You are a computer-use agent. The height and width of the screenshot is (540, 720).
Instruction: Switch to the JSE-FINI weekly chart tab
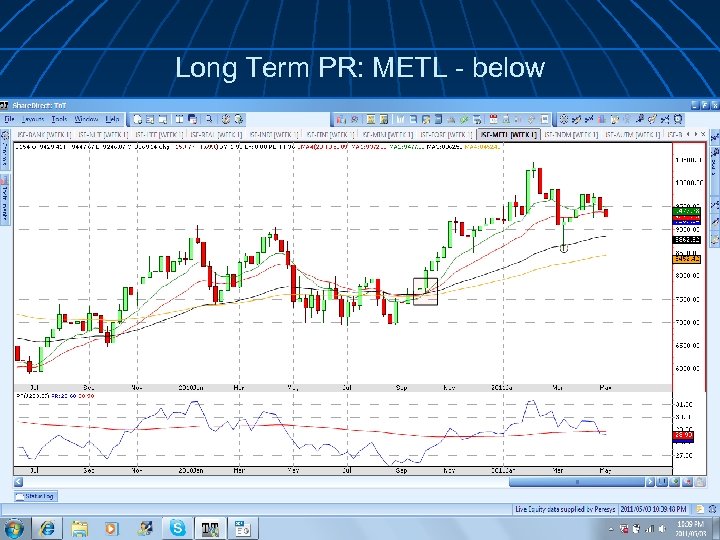point(330,135)
